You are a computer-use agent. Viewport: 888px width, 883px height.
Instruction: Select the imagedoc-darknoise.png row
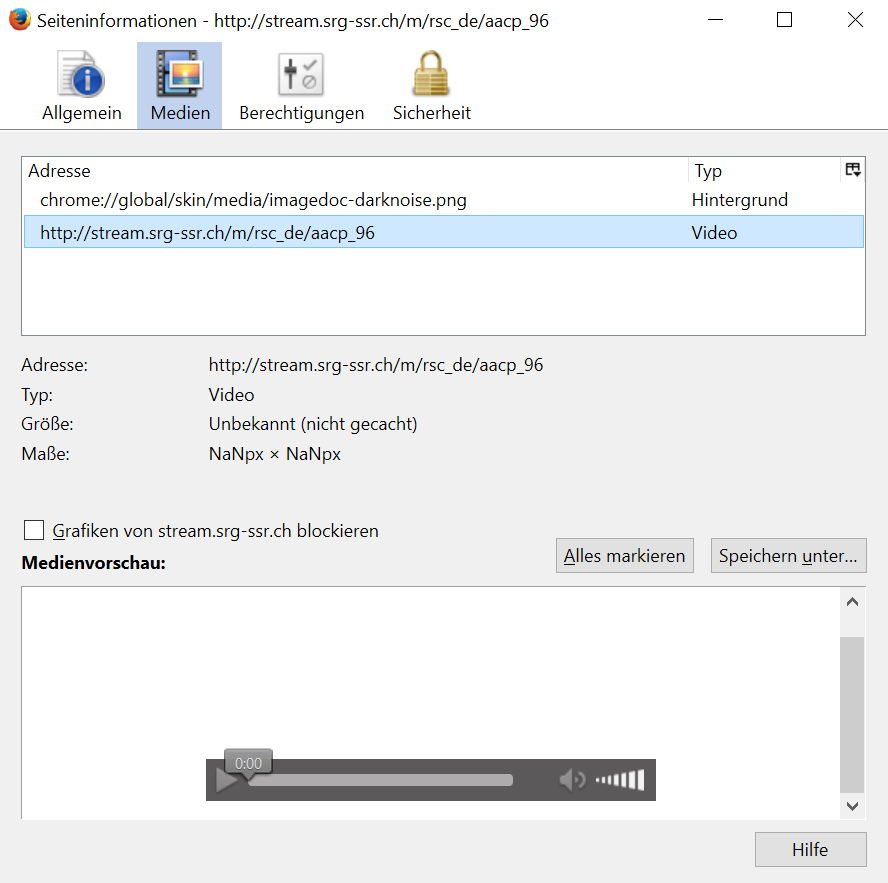443,200
